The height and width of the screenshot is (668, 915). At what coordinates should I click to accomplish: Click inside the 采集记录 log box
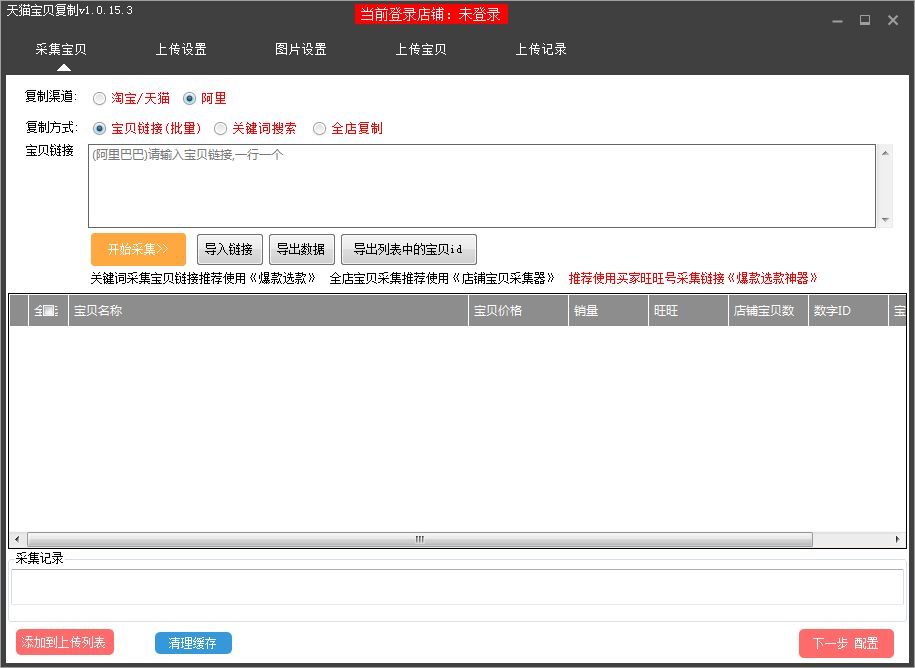click(x=457, y=587)
